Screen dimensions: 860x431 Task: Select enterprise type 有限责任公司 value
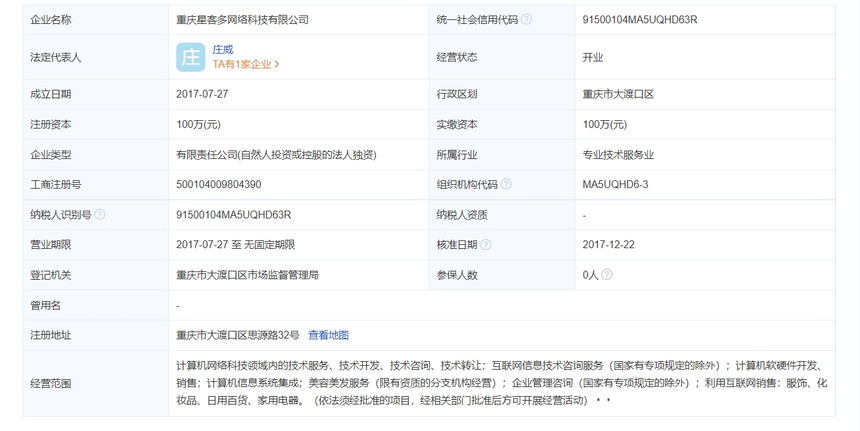[276, 155]
